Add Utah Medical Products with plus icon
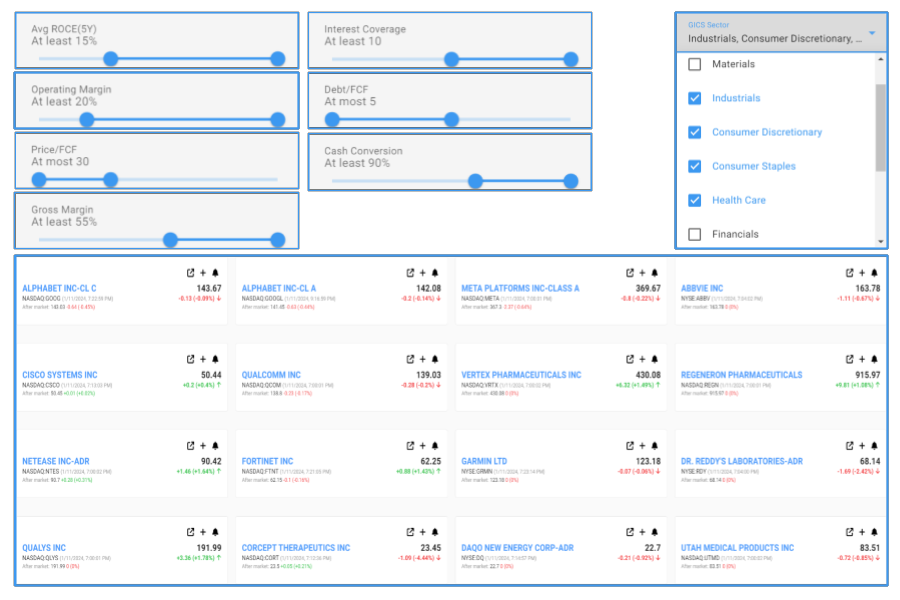 (x=862, y=532)
